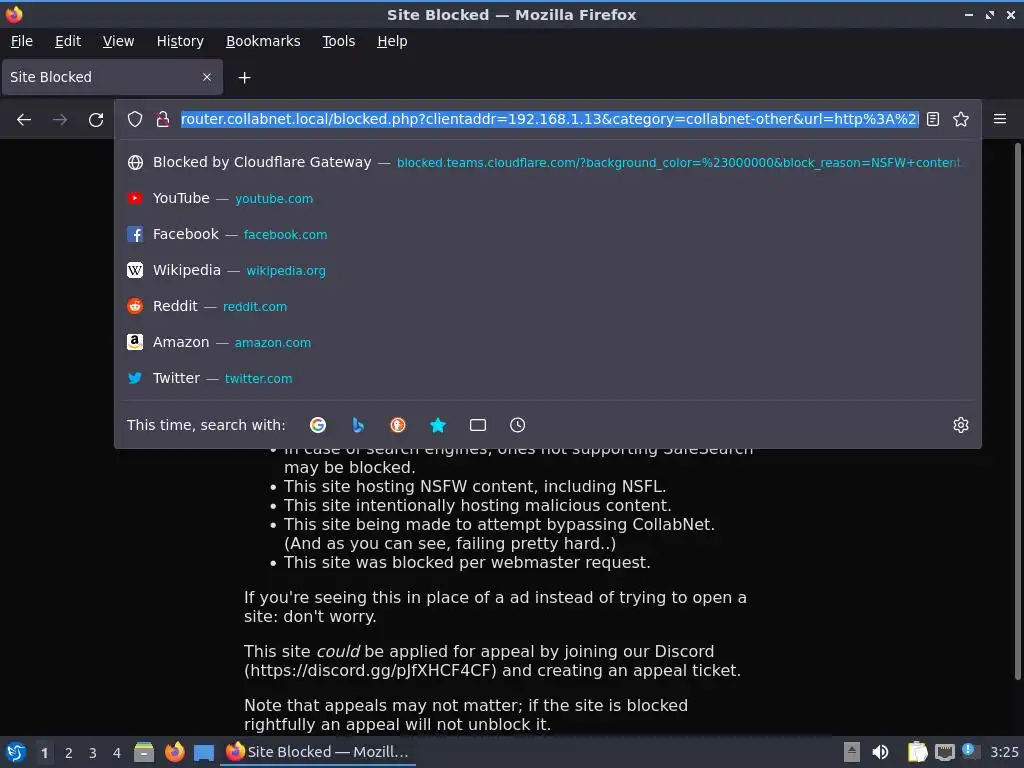This screenshot has width=1024, height=768.
Task: Open the network tray icon
Action: tap(944, 752)
